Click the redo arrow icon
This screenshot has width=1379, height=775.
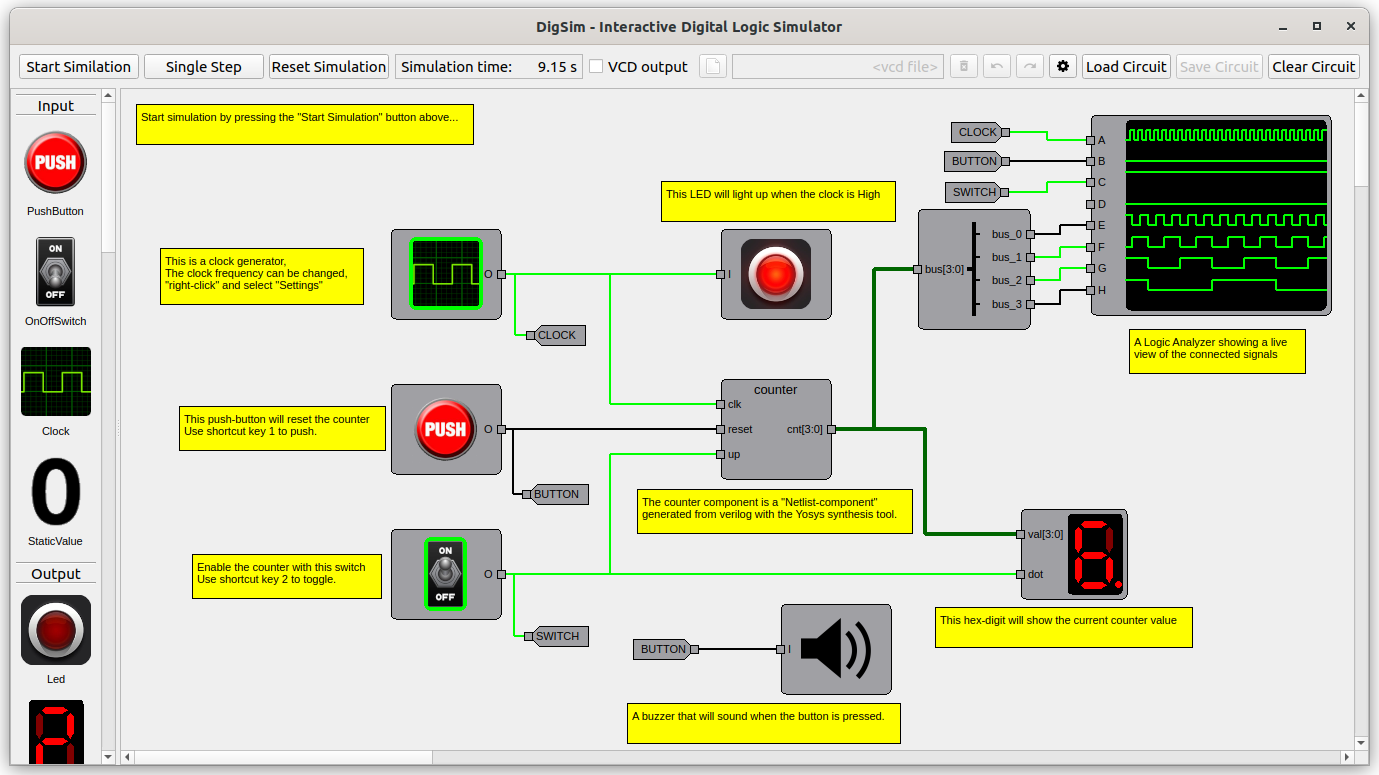pyautogui.click(x=1029, y=66)
